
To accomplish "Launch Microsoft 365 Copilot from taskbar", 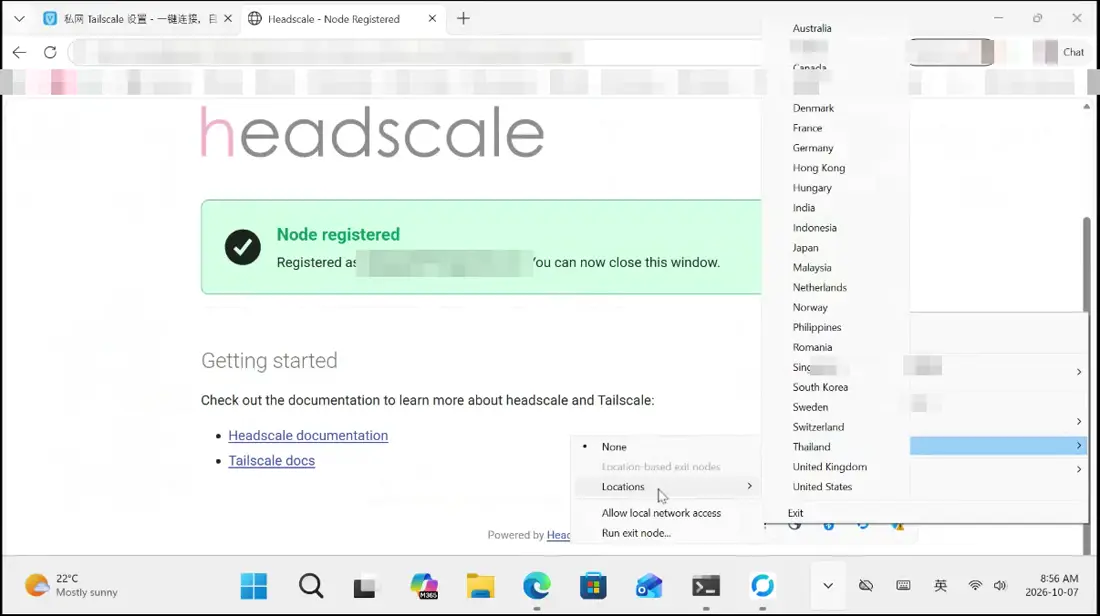I will coord(424,586).
